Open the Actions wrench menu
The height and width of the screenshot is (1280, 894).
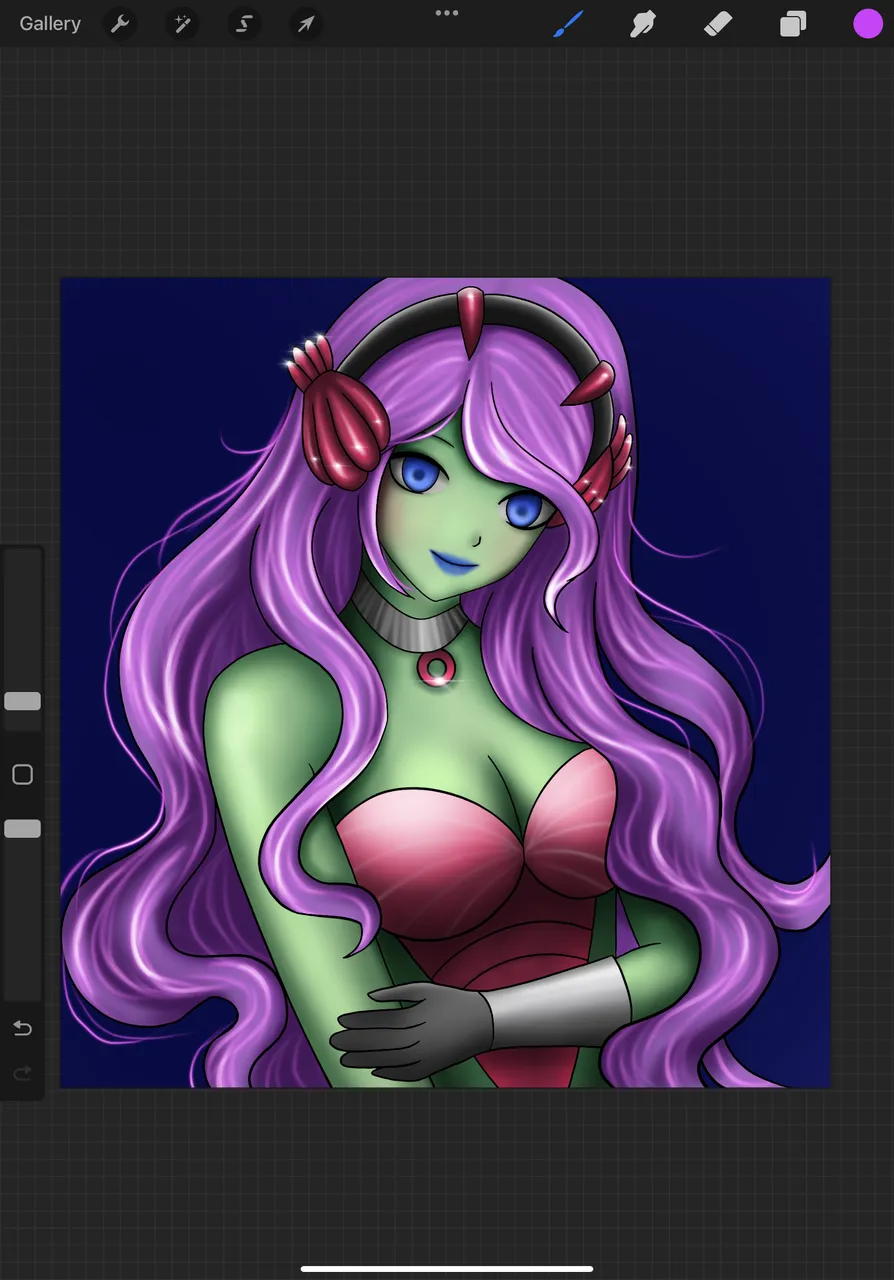tap(120, 24)
